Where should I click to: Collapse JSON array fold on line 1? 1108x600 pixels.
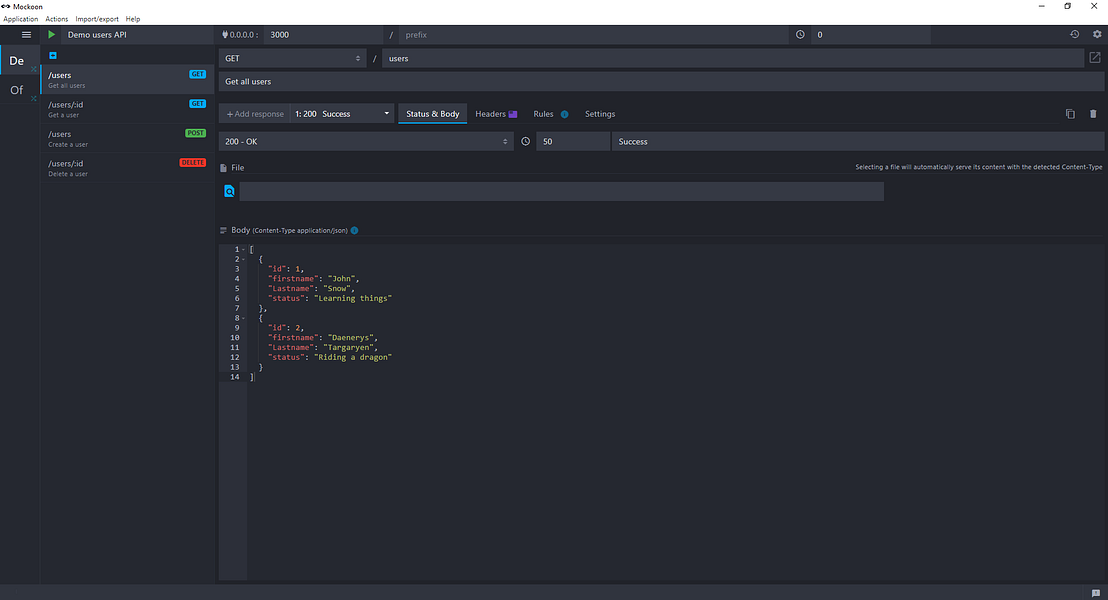tap(244, 249)
